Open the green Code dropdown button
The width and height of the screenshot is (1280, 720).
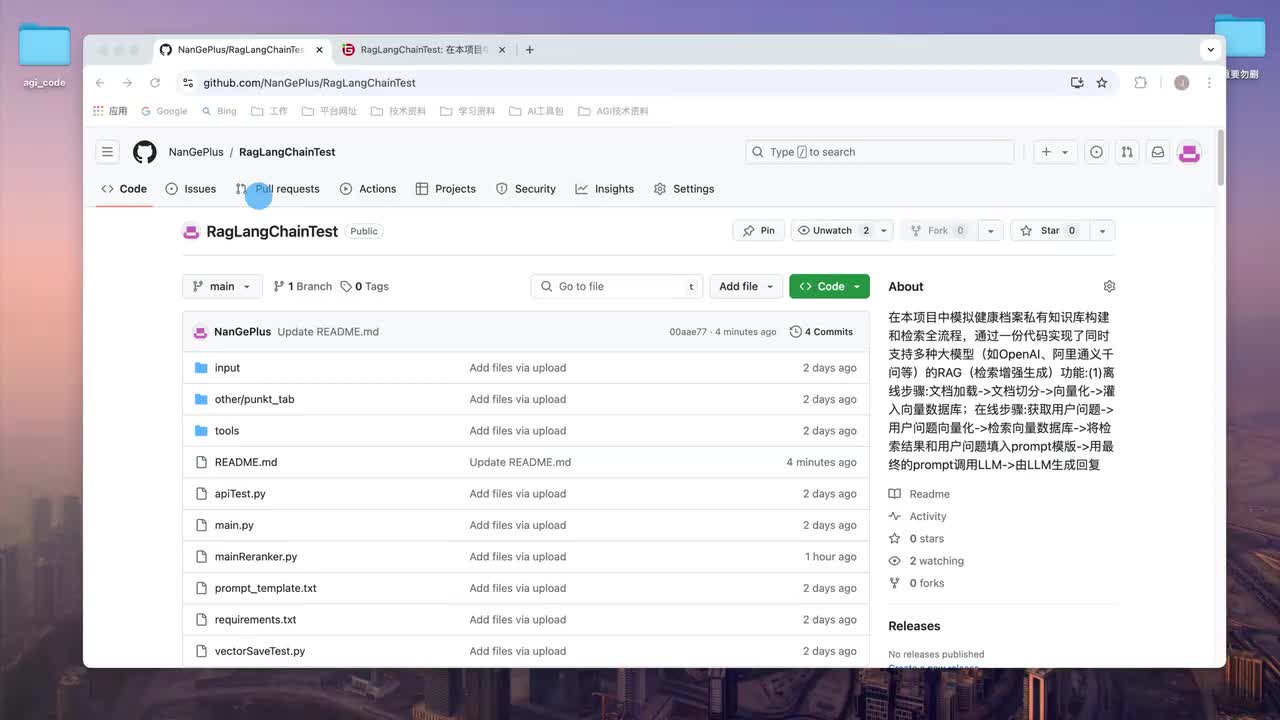pyautogui.click(x=829, y=286)
